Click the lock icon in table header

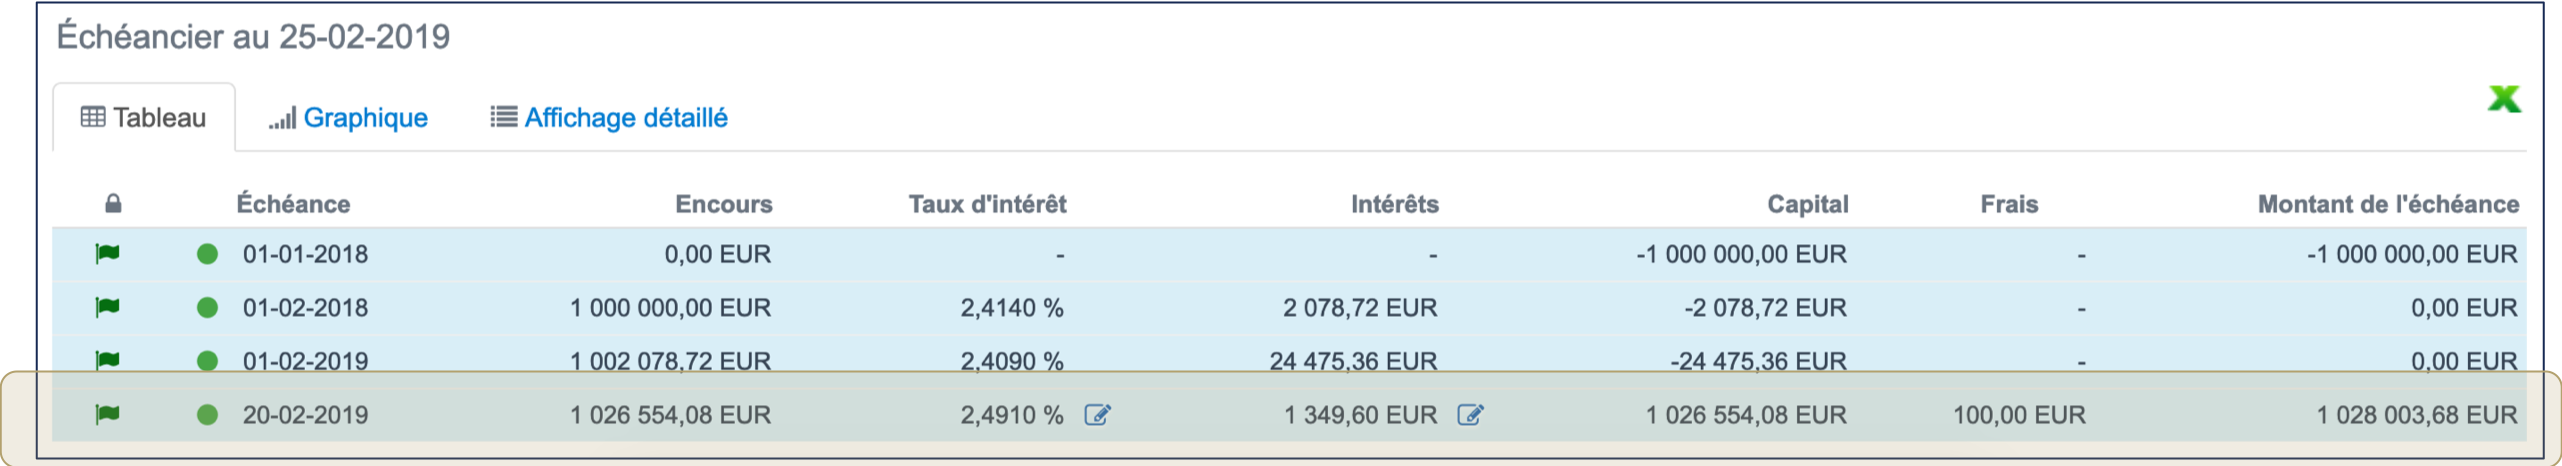113,204
